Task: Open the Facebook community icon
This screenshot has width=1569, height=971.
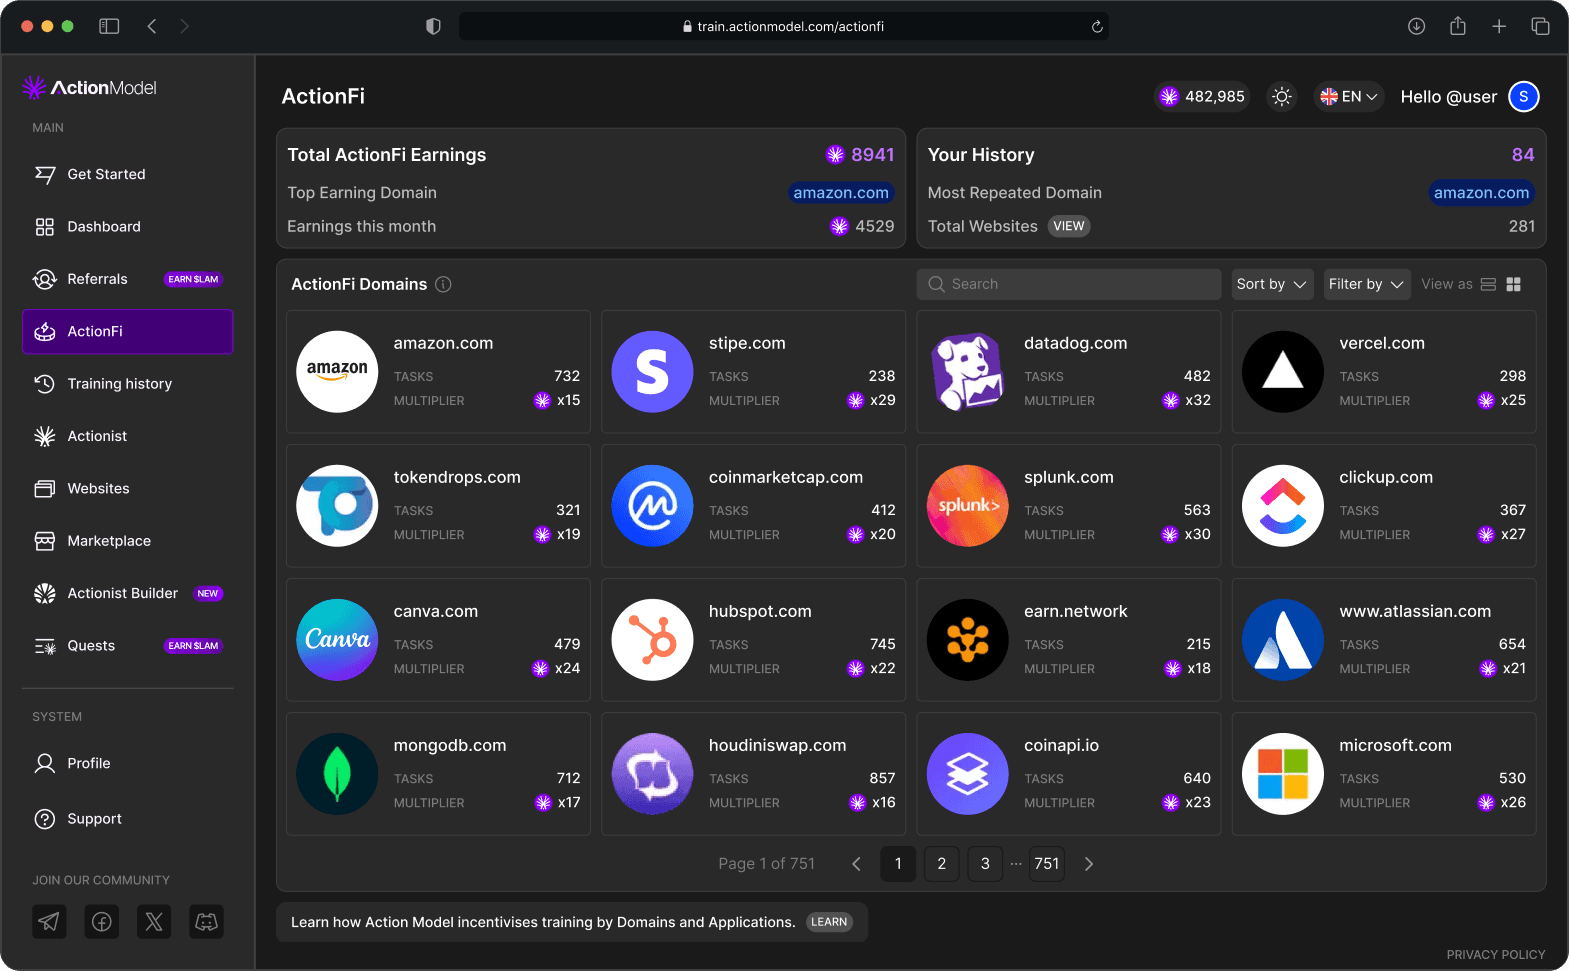Action: pos(101,921)
